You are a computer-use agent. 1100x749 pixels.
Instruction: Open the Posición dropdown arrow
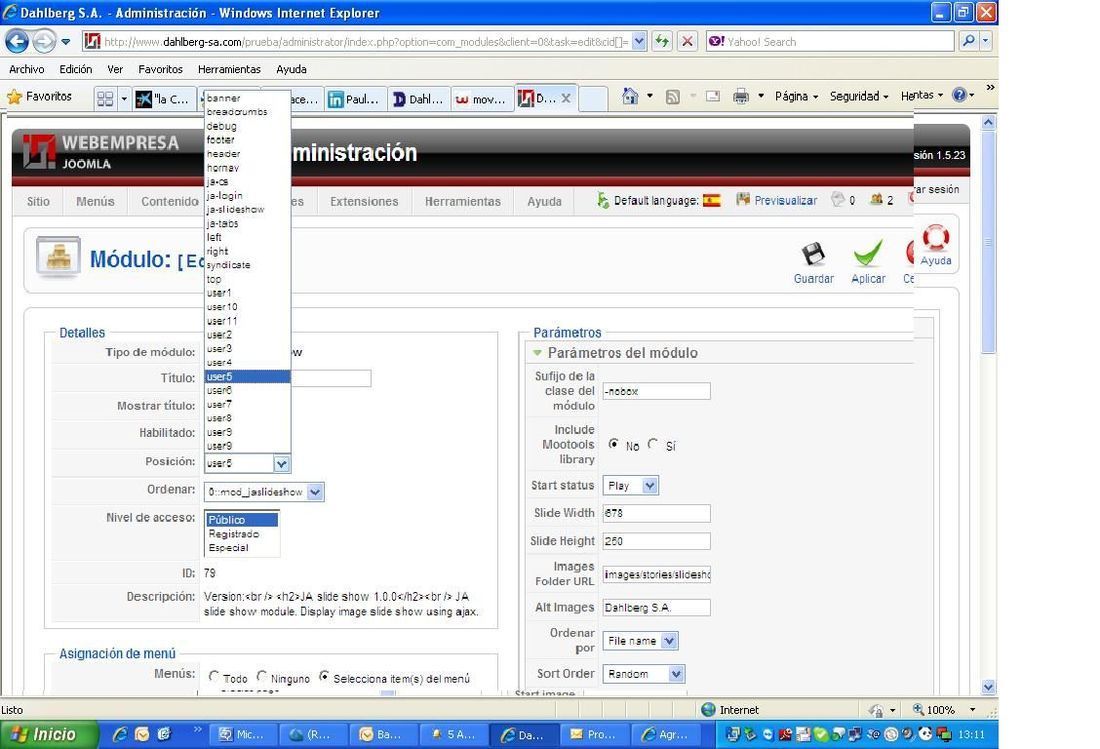click(281, 464)
